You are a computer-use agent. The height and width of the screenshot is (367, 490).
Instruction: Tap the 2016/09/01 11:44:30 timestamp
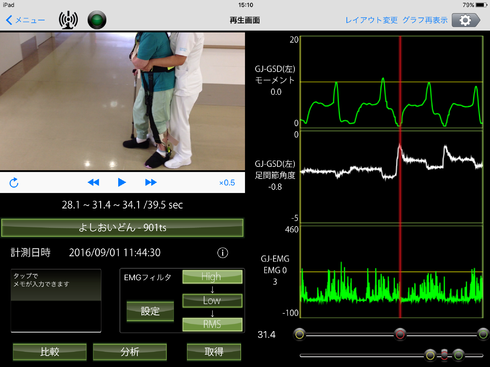point(115,253)
